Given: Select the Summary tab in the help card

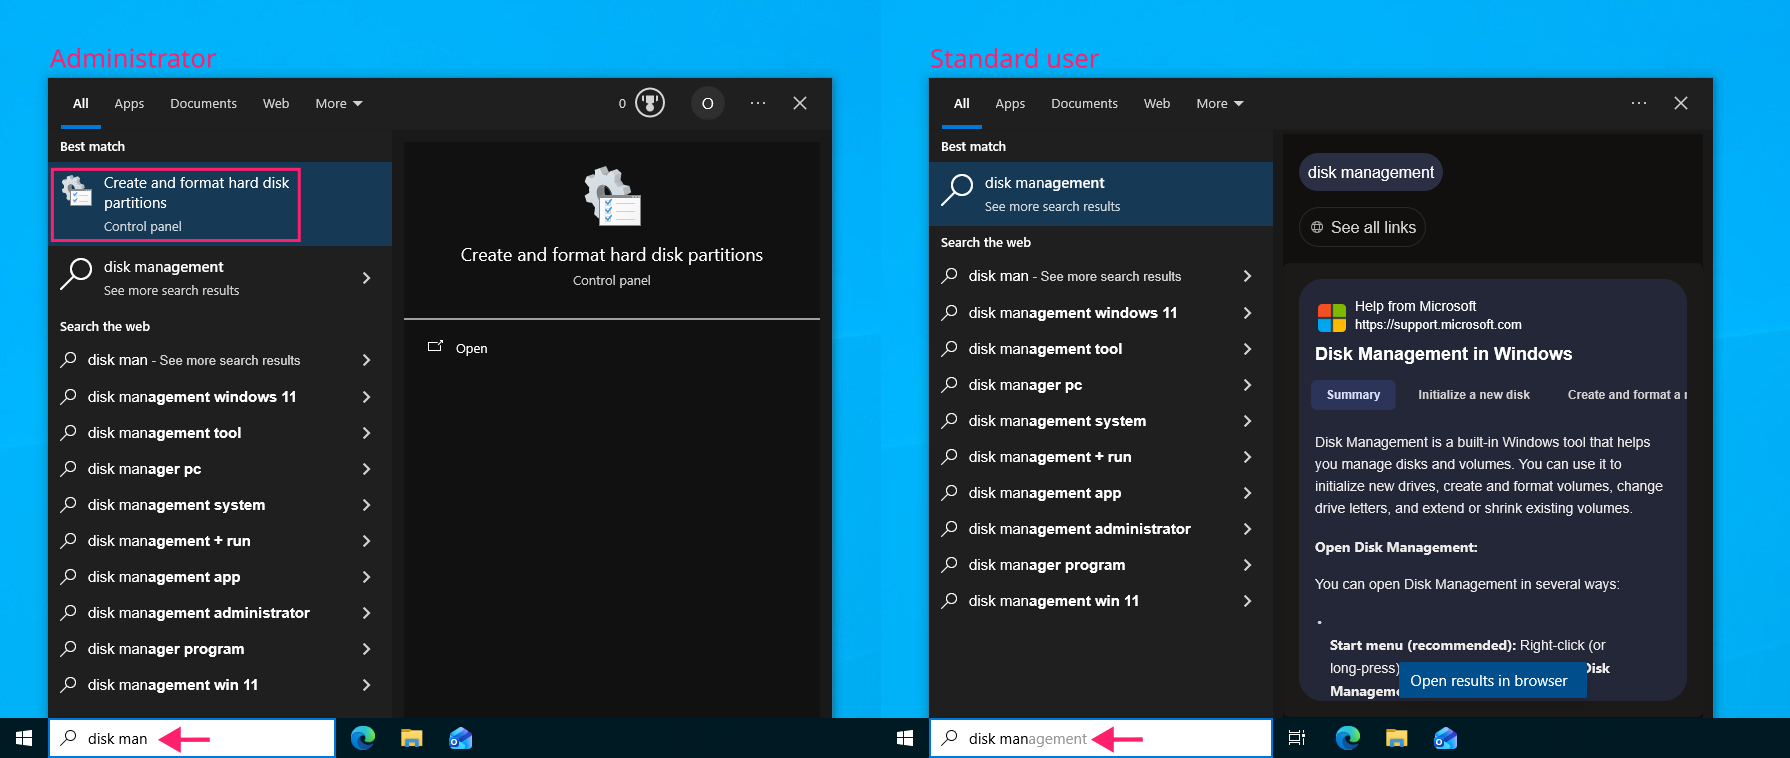Looking at the screenshot, I should pos(1353,395).
